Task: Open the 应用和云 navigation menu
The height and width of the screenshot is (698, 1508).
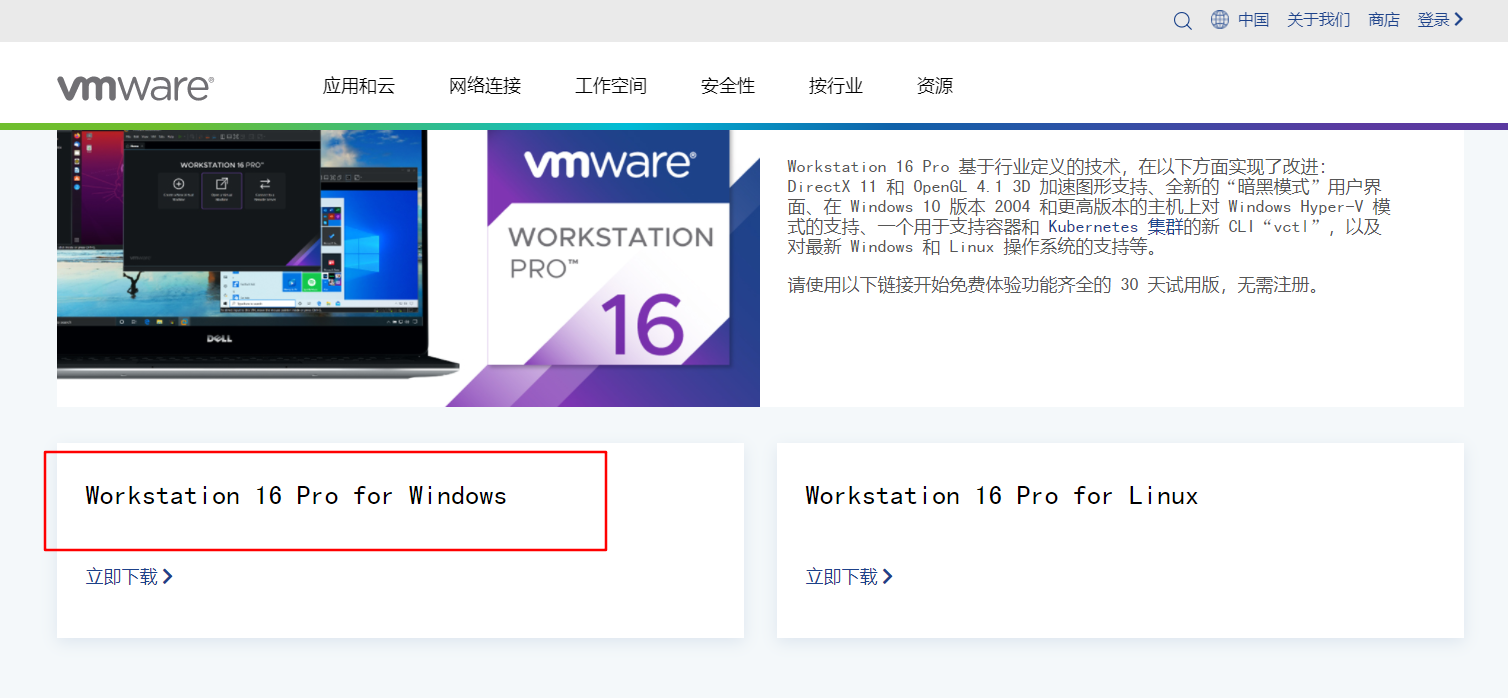Action: click(358, 87)
